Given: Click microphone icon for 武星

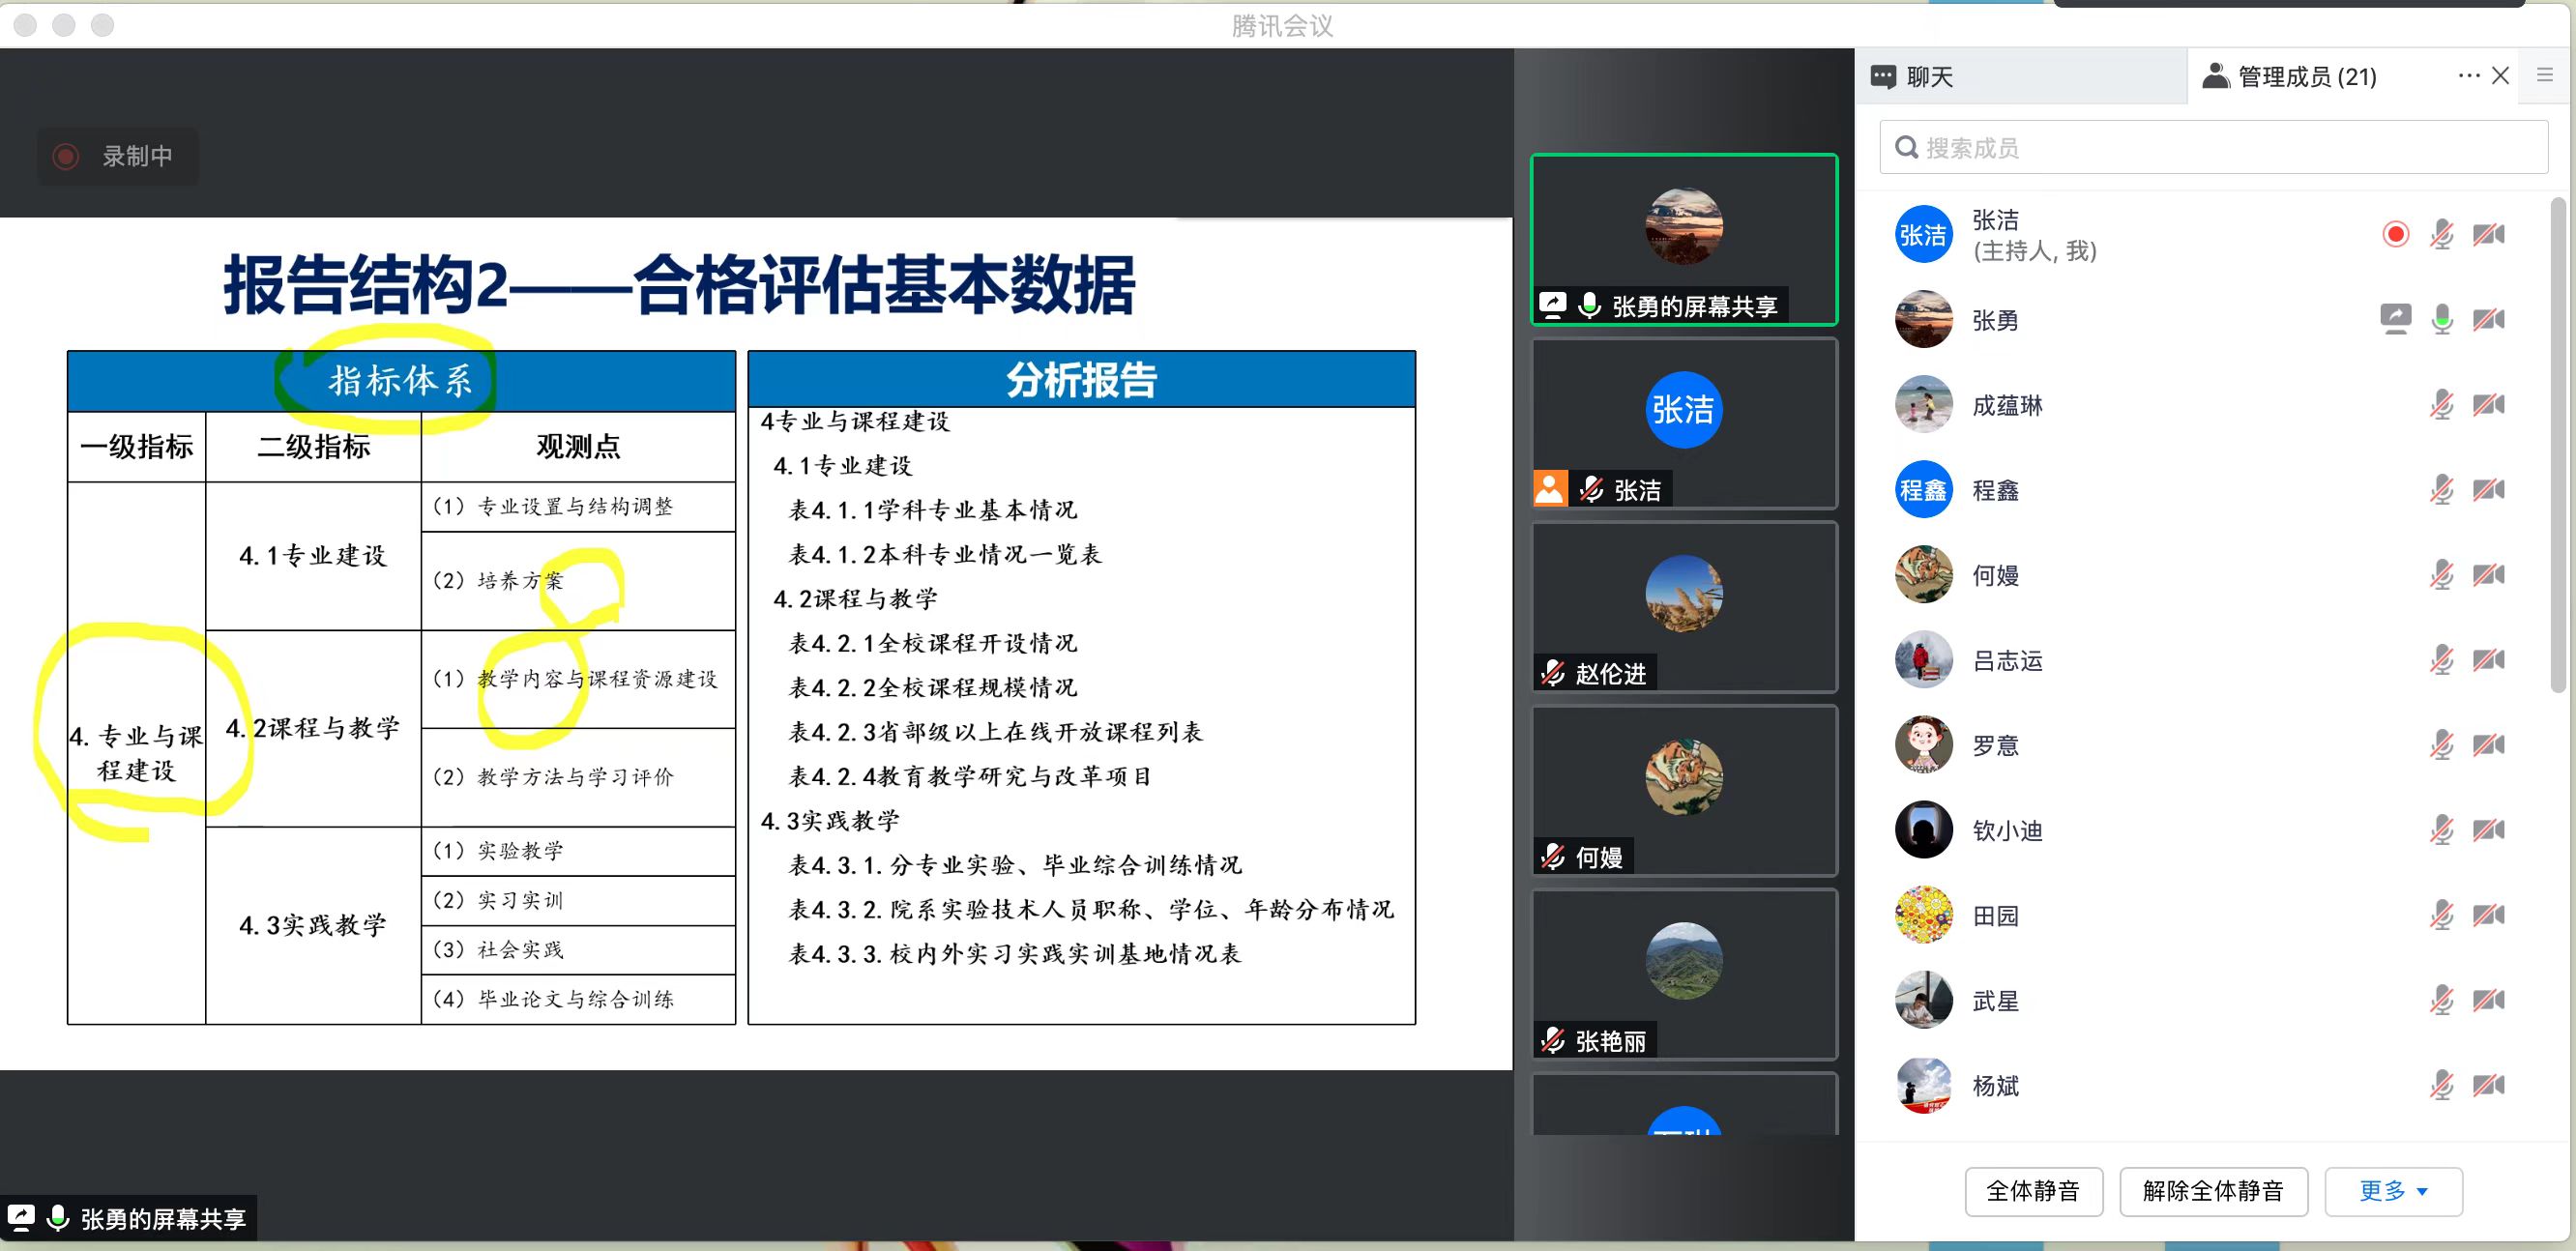Looking at the screenshot, I should 2441,1000.
